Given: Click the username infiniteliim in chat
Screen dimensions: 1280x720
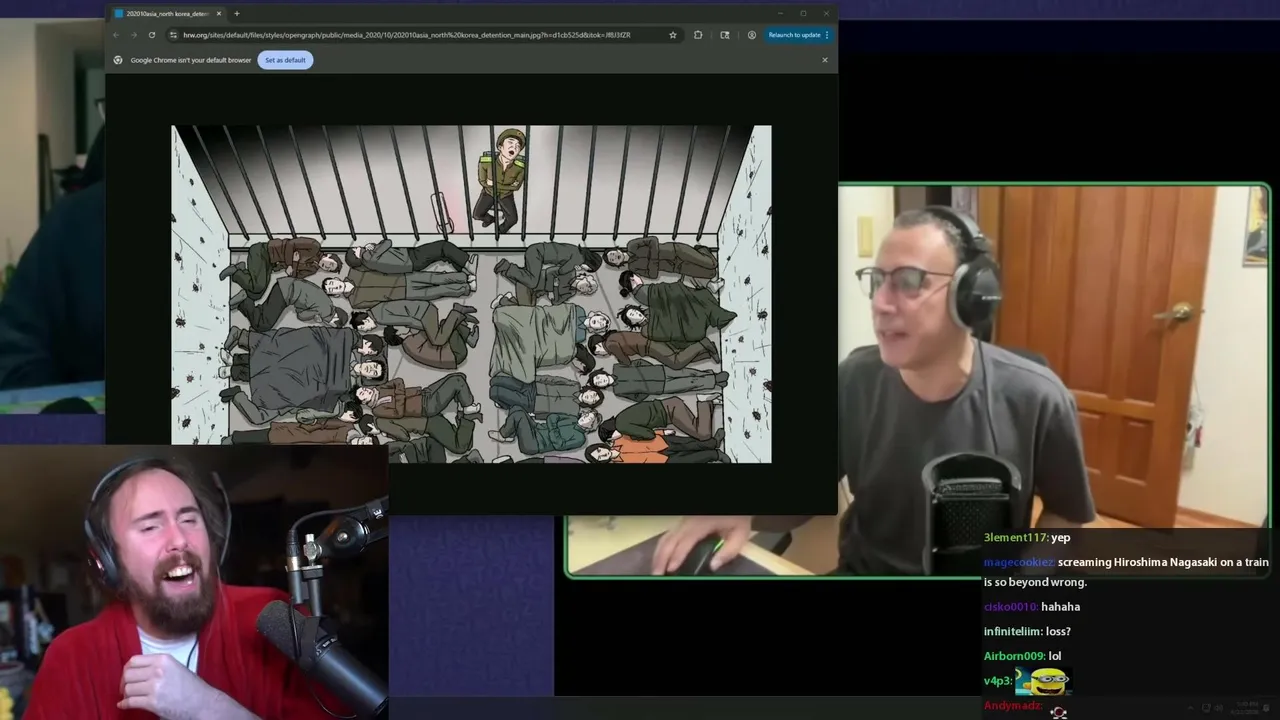Looking at the screenshot, I should (1013, 632).
